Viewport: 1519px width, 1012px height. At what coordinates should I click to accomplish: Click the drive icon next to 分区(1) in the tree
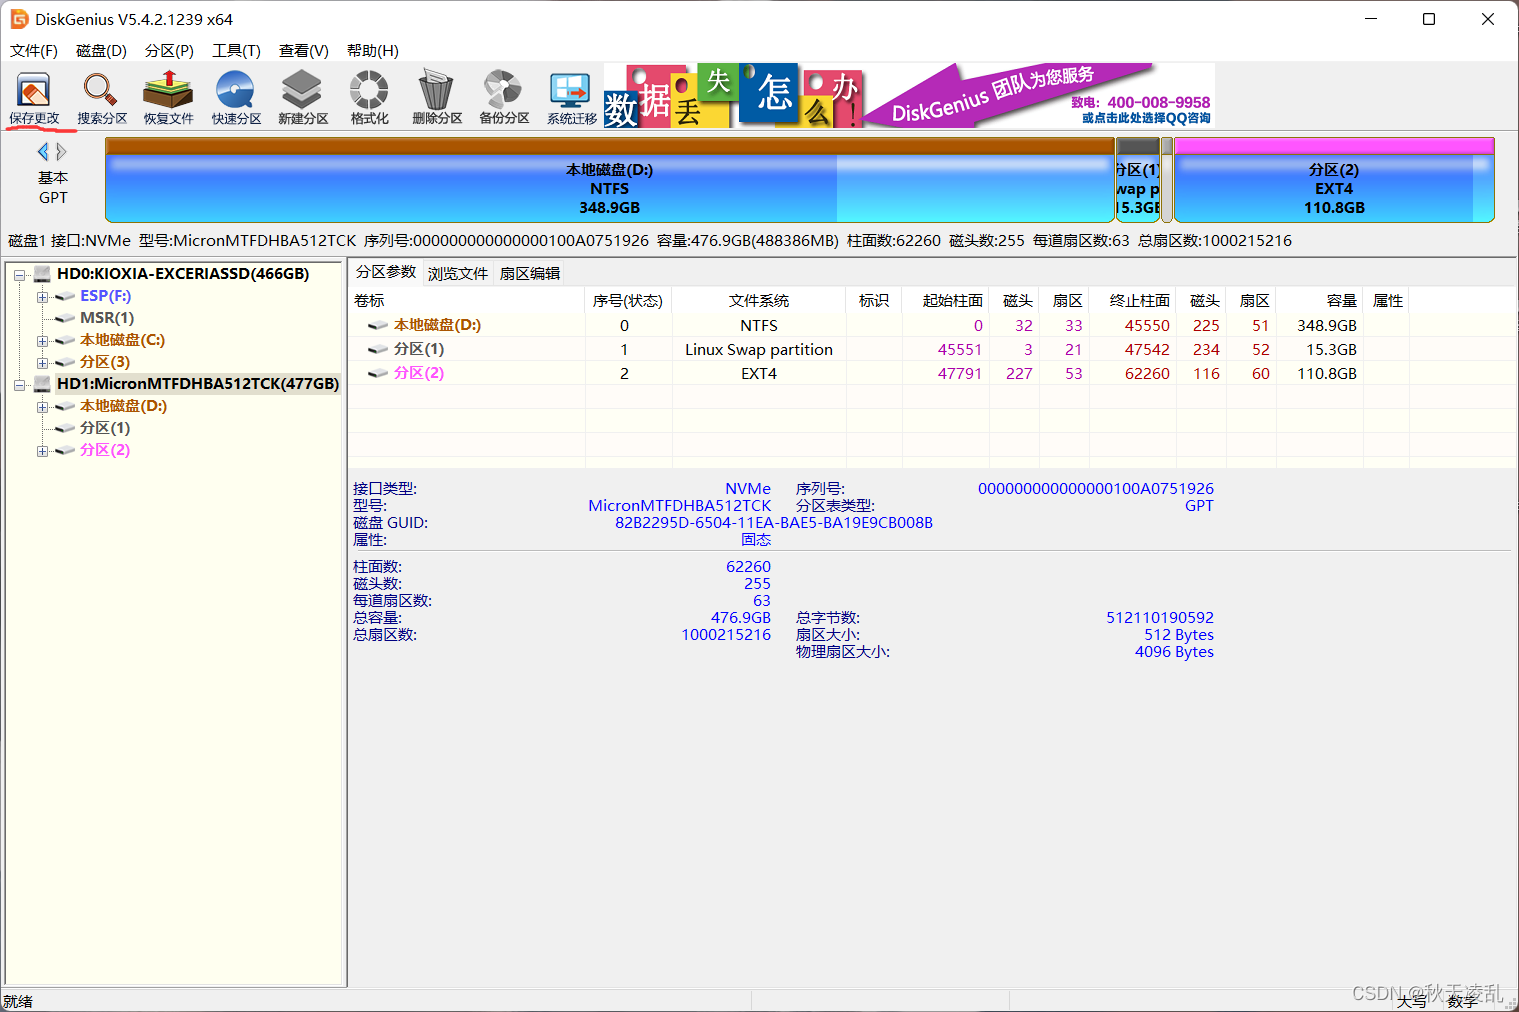pos(66,428)
